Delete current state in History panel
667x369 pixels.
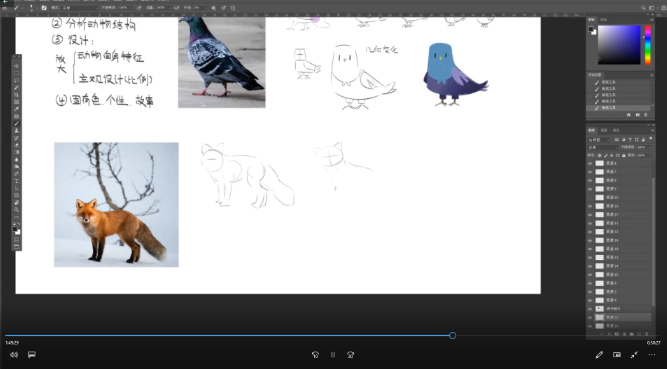click(646, 115)
